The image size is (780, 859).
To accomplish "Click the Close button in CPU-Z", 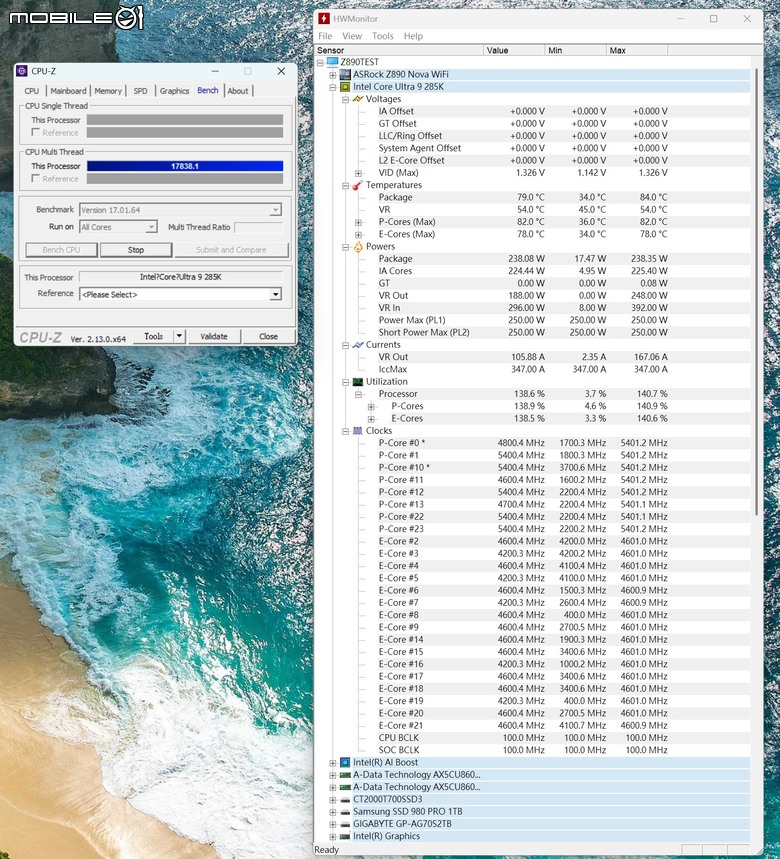I will pos(268,336).
